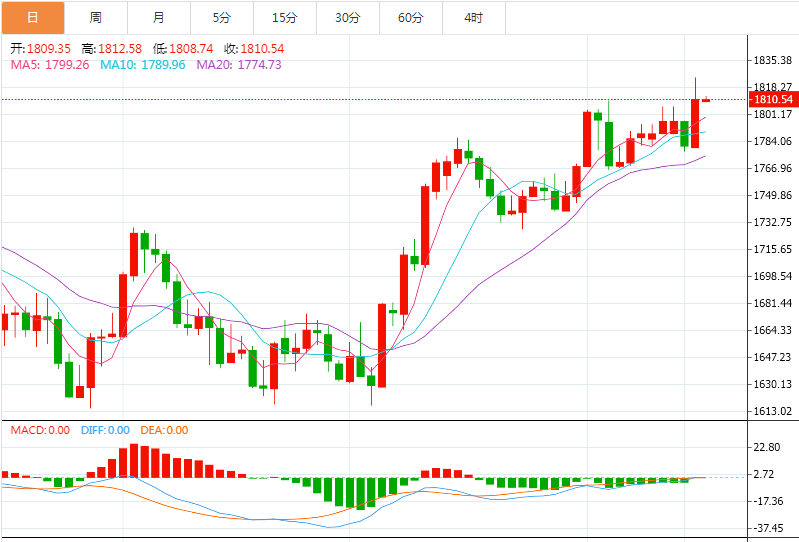Switch to the 月 monthly tab

click(159, 18)
